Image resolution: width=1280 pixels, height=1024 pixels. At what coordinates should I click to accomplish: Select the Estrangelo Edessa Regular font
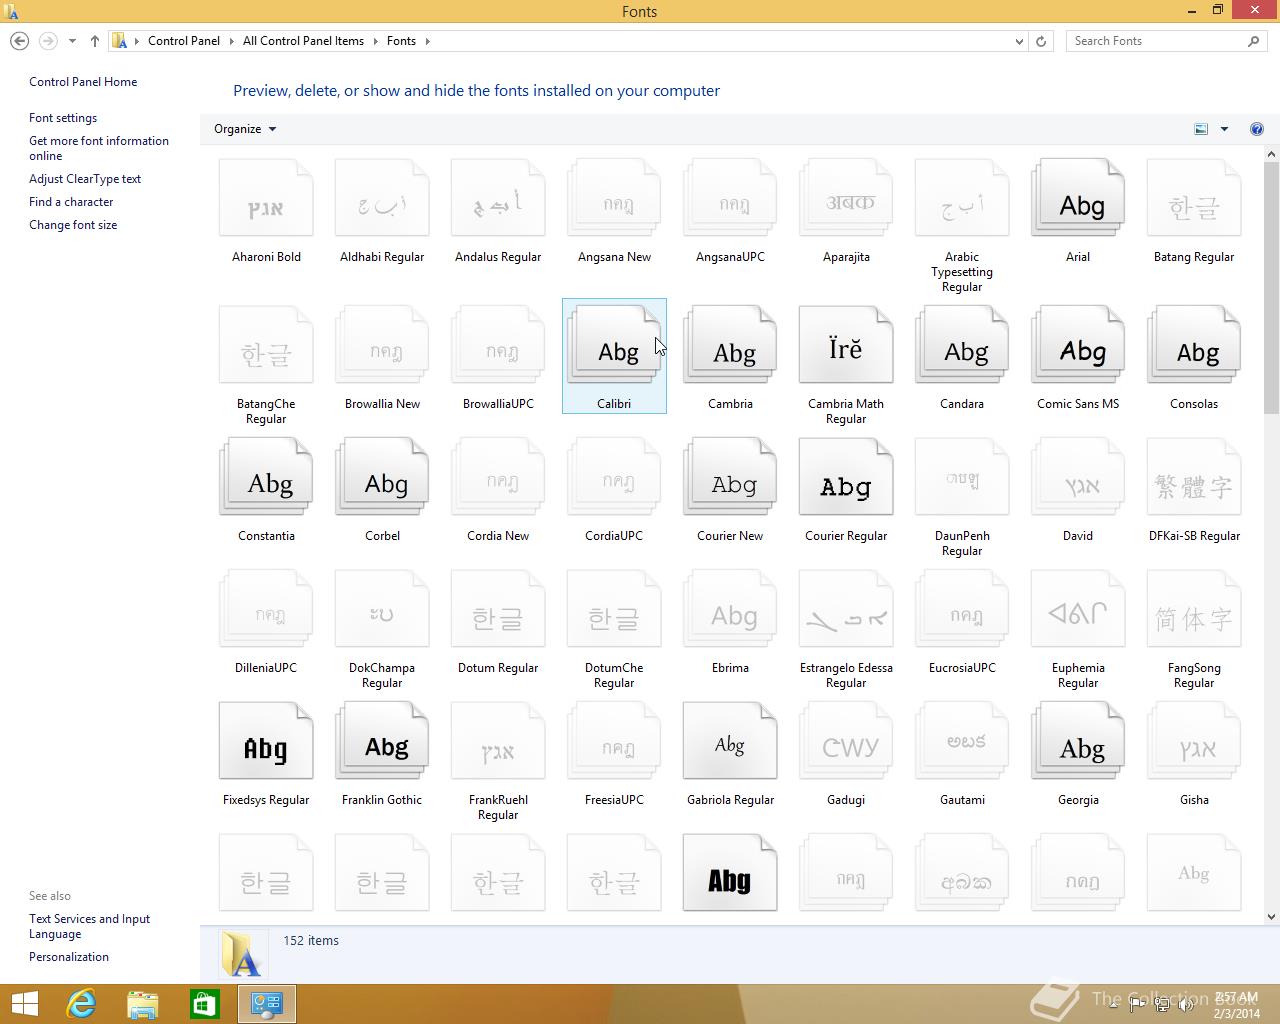click(x=846, y=610)
